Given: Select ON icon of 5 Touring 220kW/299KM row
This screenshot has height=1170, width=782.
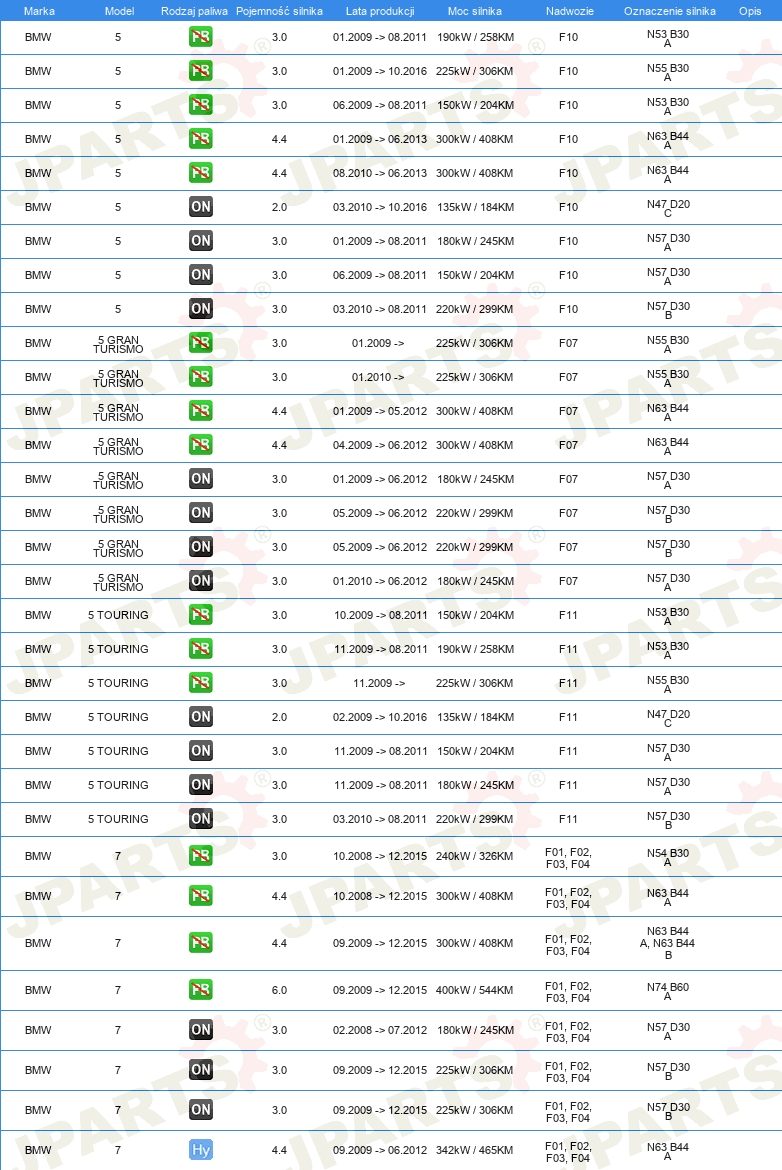Looking at the screenshot, I should pyautogui.click(x=201, y=819).
